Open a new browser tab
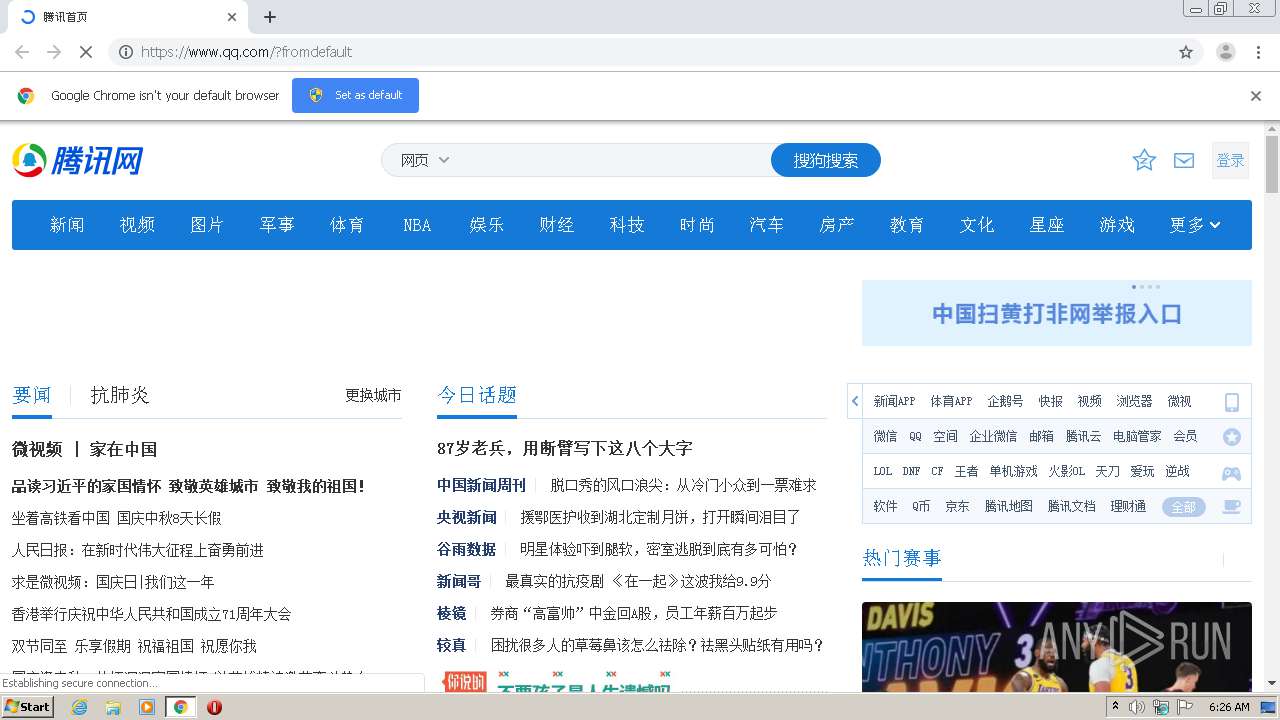The image size is (1280, 720). point(270,17)
